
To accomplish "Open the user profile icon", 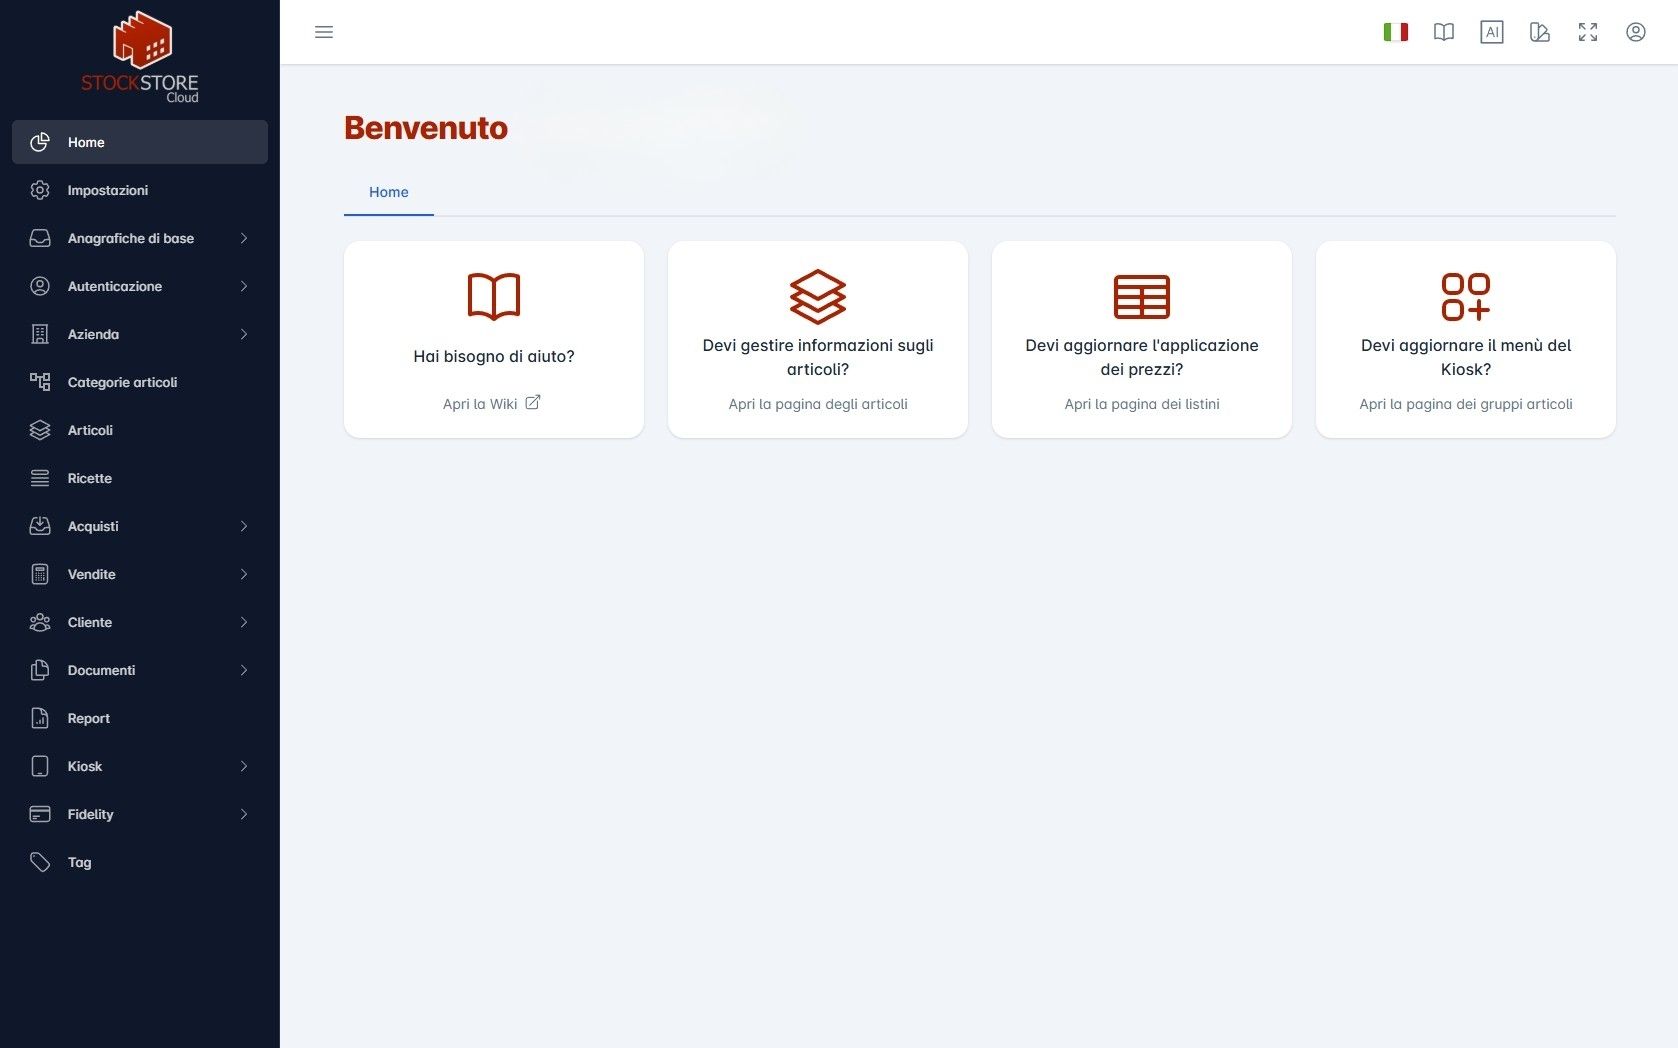I will (x=1636, y=32).
